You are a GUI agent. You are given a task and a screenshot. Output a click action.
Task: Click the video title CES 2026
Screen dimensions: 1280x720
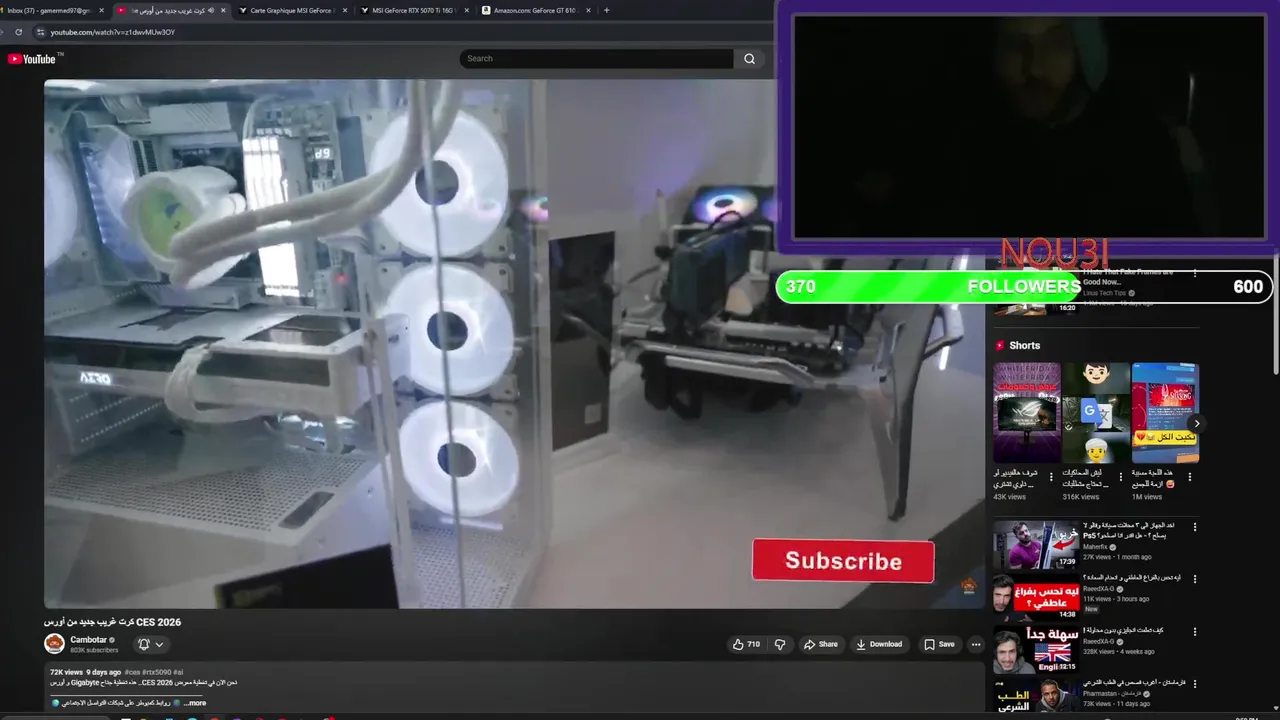tap(112, 622)
